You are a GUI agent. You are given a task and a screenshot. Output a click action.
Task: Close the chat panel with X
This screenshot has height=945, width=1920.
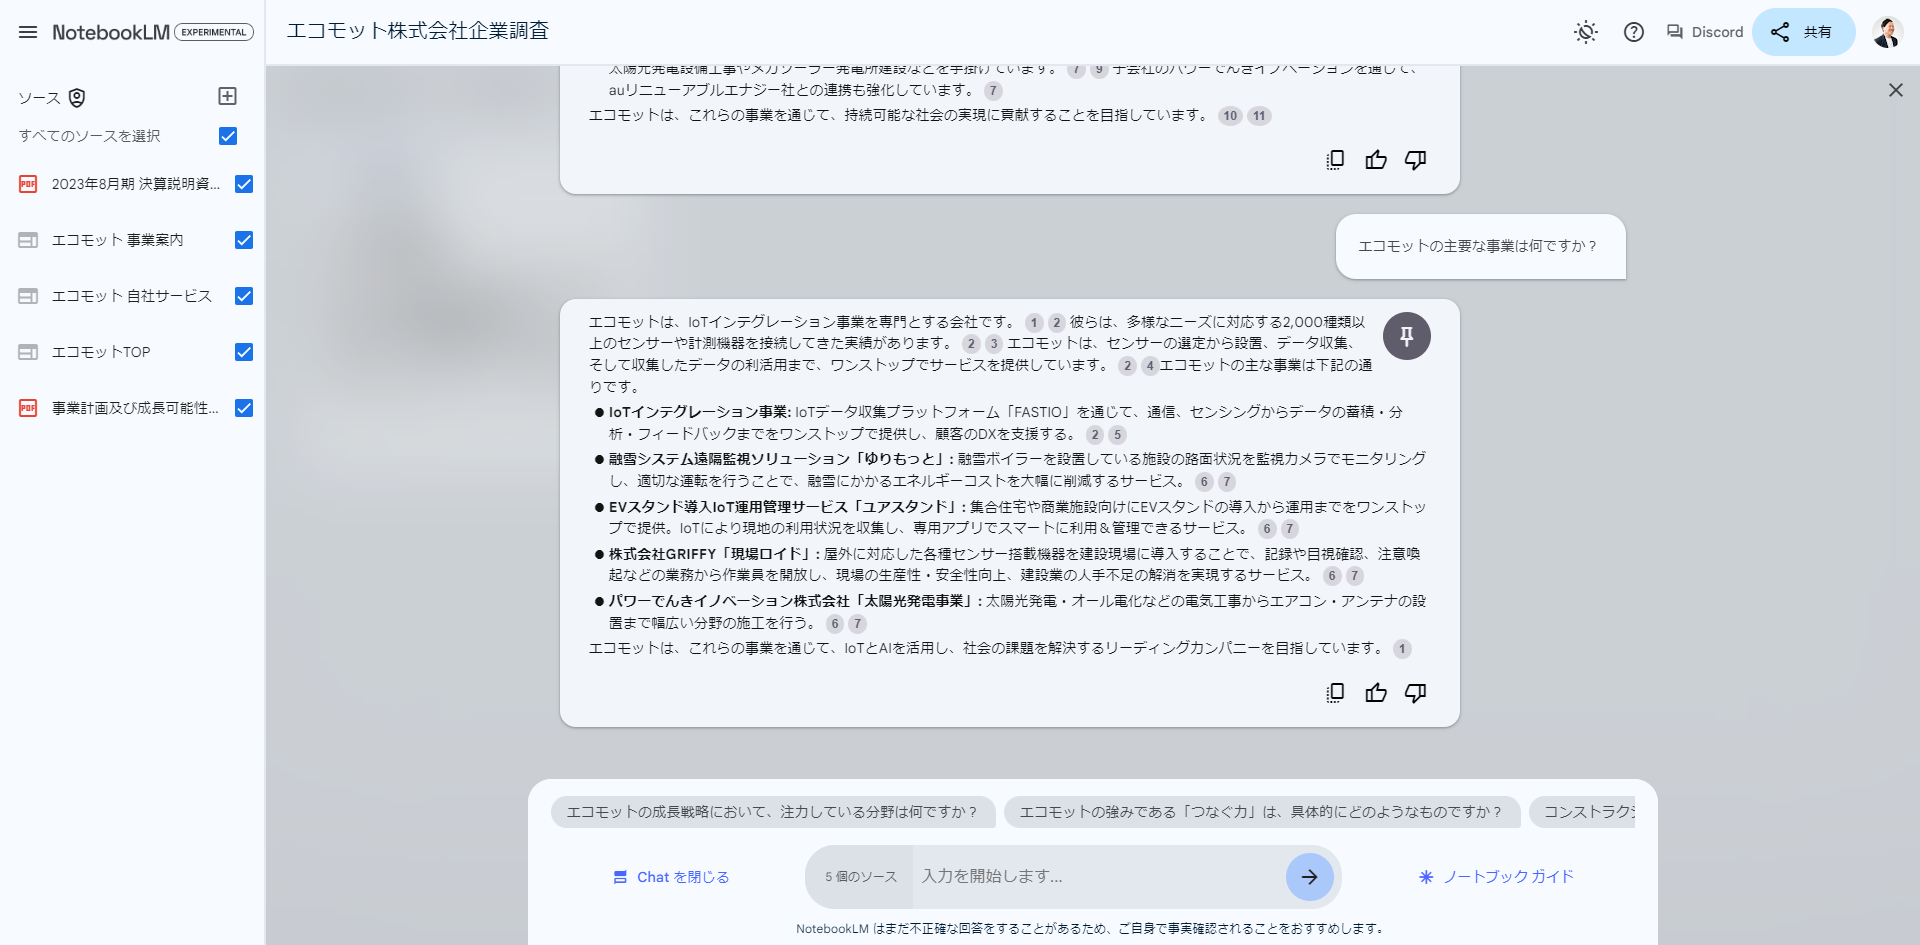[x=1896, y=90]
